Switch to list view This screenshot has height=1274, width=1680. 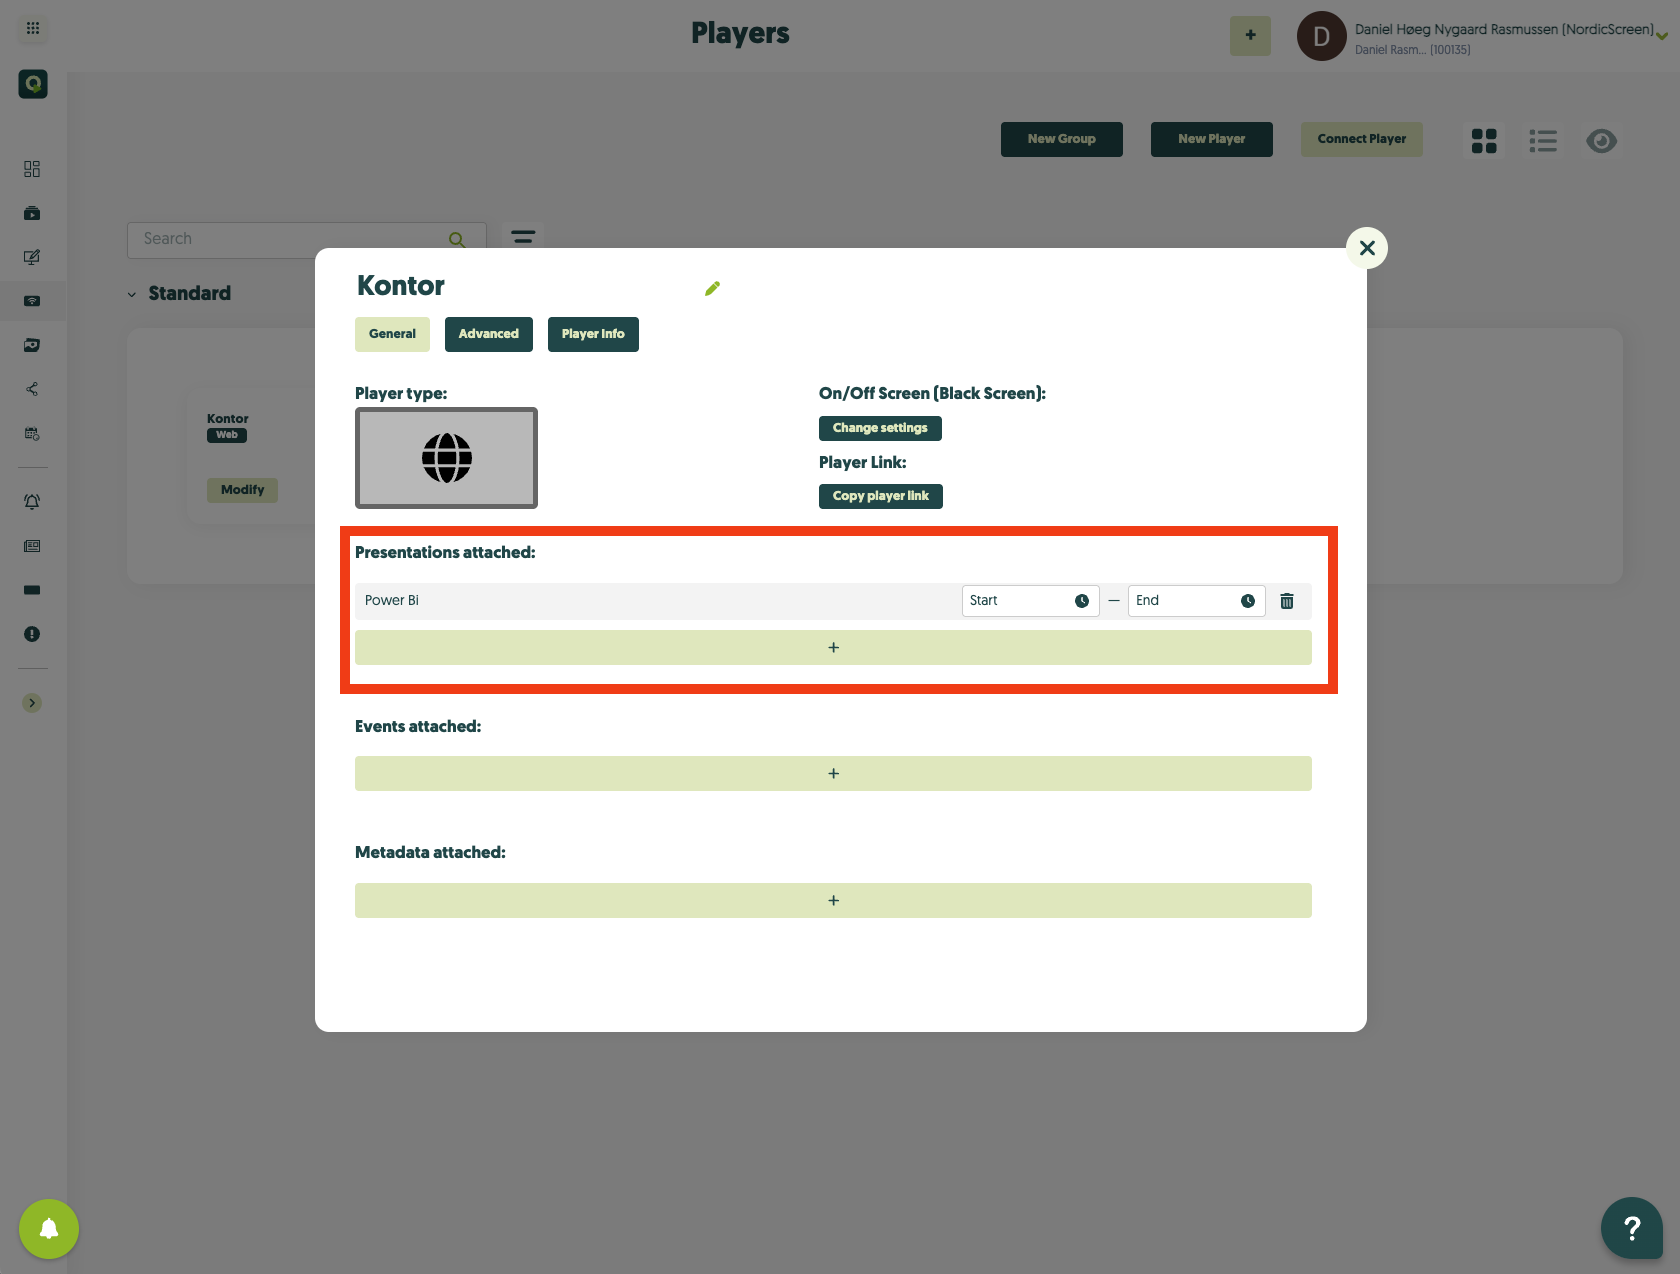1543,141
